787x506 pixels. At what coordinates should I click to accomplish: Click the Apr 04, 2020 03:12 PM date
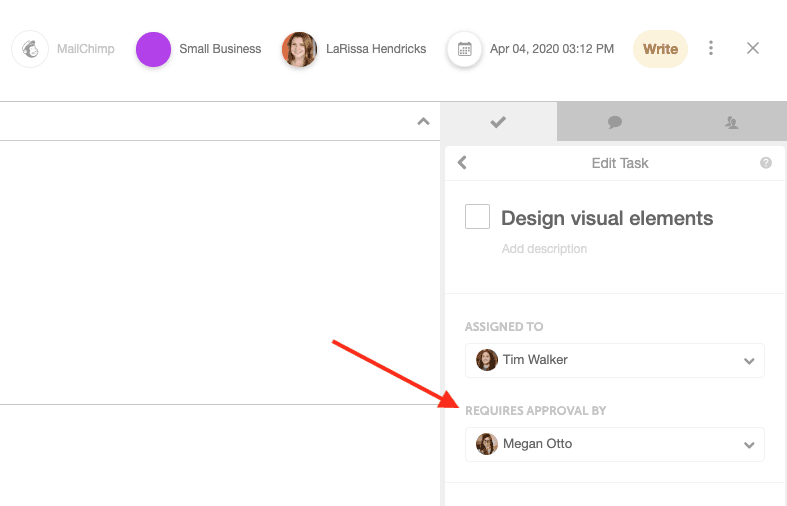(x=552, y=49)
